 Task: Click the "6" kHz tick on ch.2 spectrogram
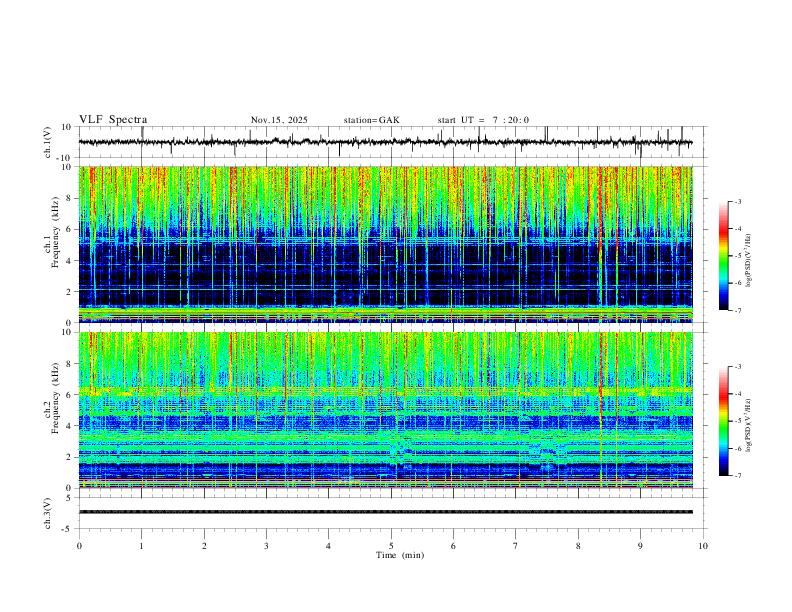[69, 395]
